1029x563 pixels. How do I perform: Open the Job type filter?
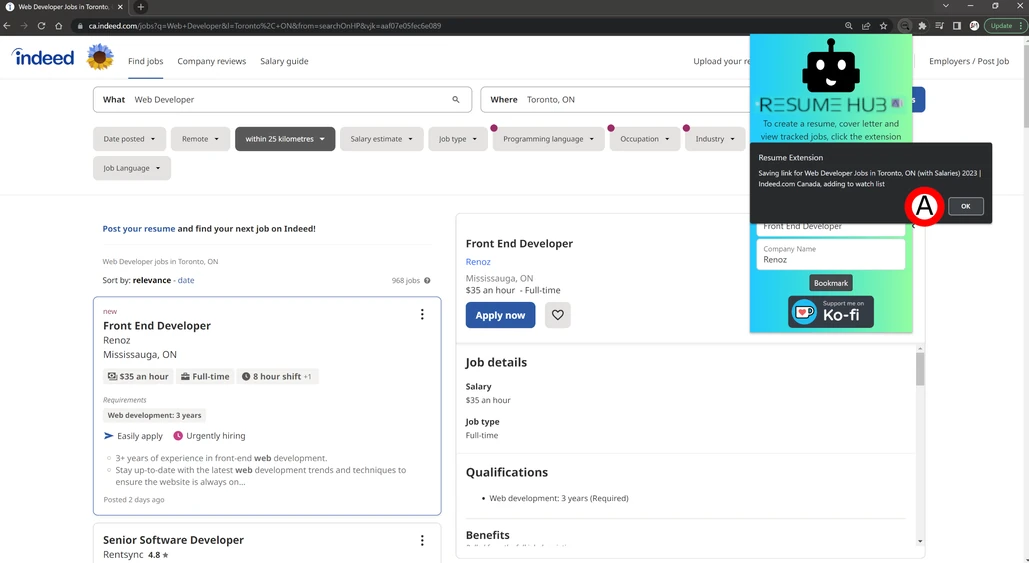tap(457, 139)
